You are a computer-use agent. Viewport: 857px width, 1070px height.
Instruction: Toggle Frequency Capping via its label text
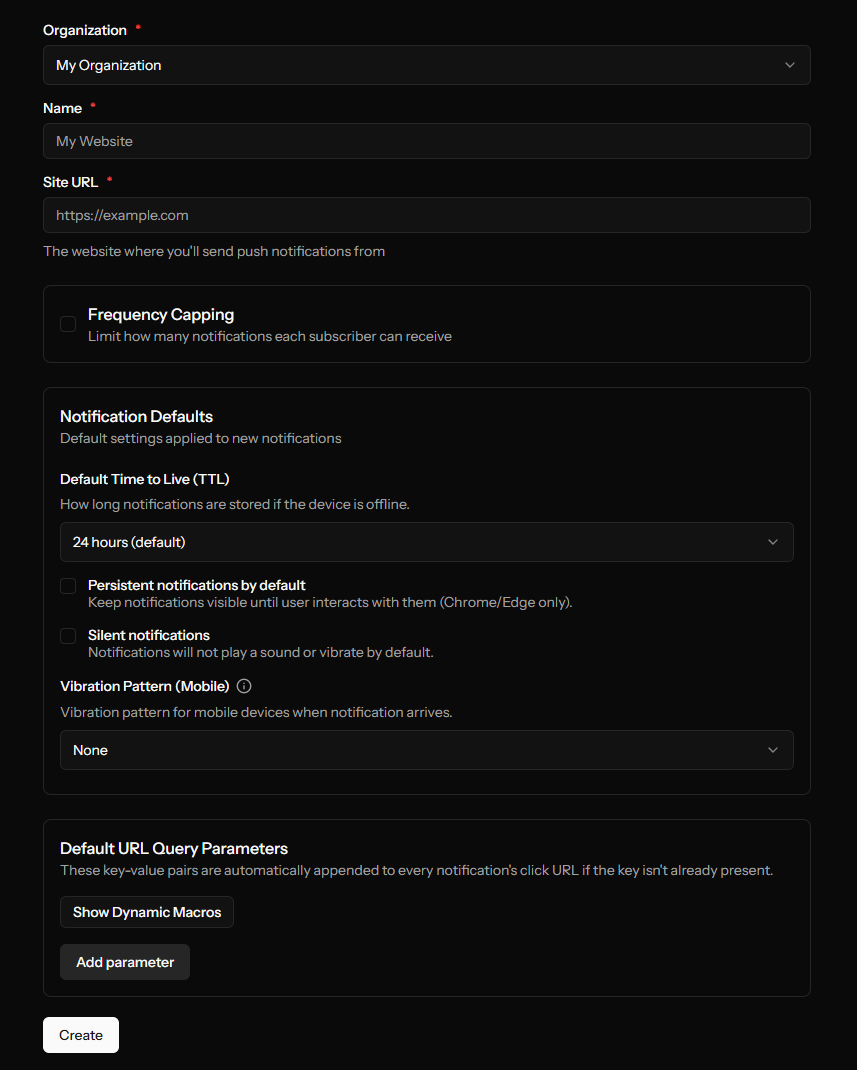click(160, 314)
